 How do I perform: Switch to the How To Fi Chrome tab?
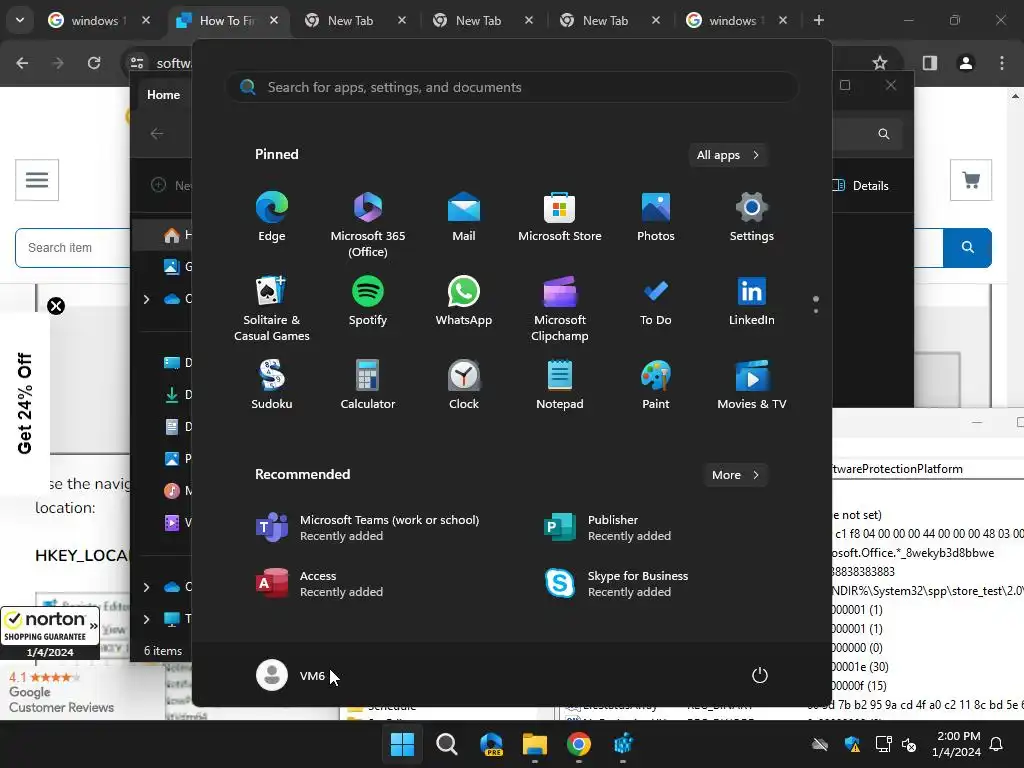pyautogui.click(x=227, y=21)
